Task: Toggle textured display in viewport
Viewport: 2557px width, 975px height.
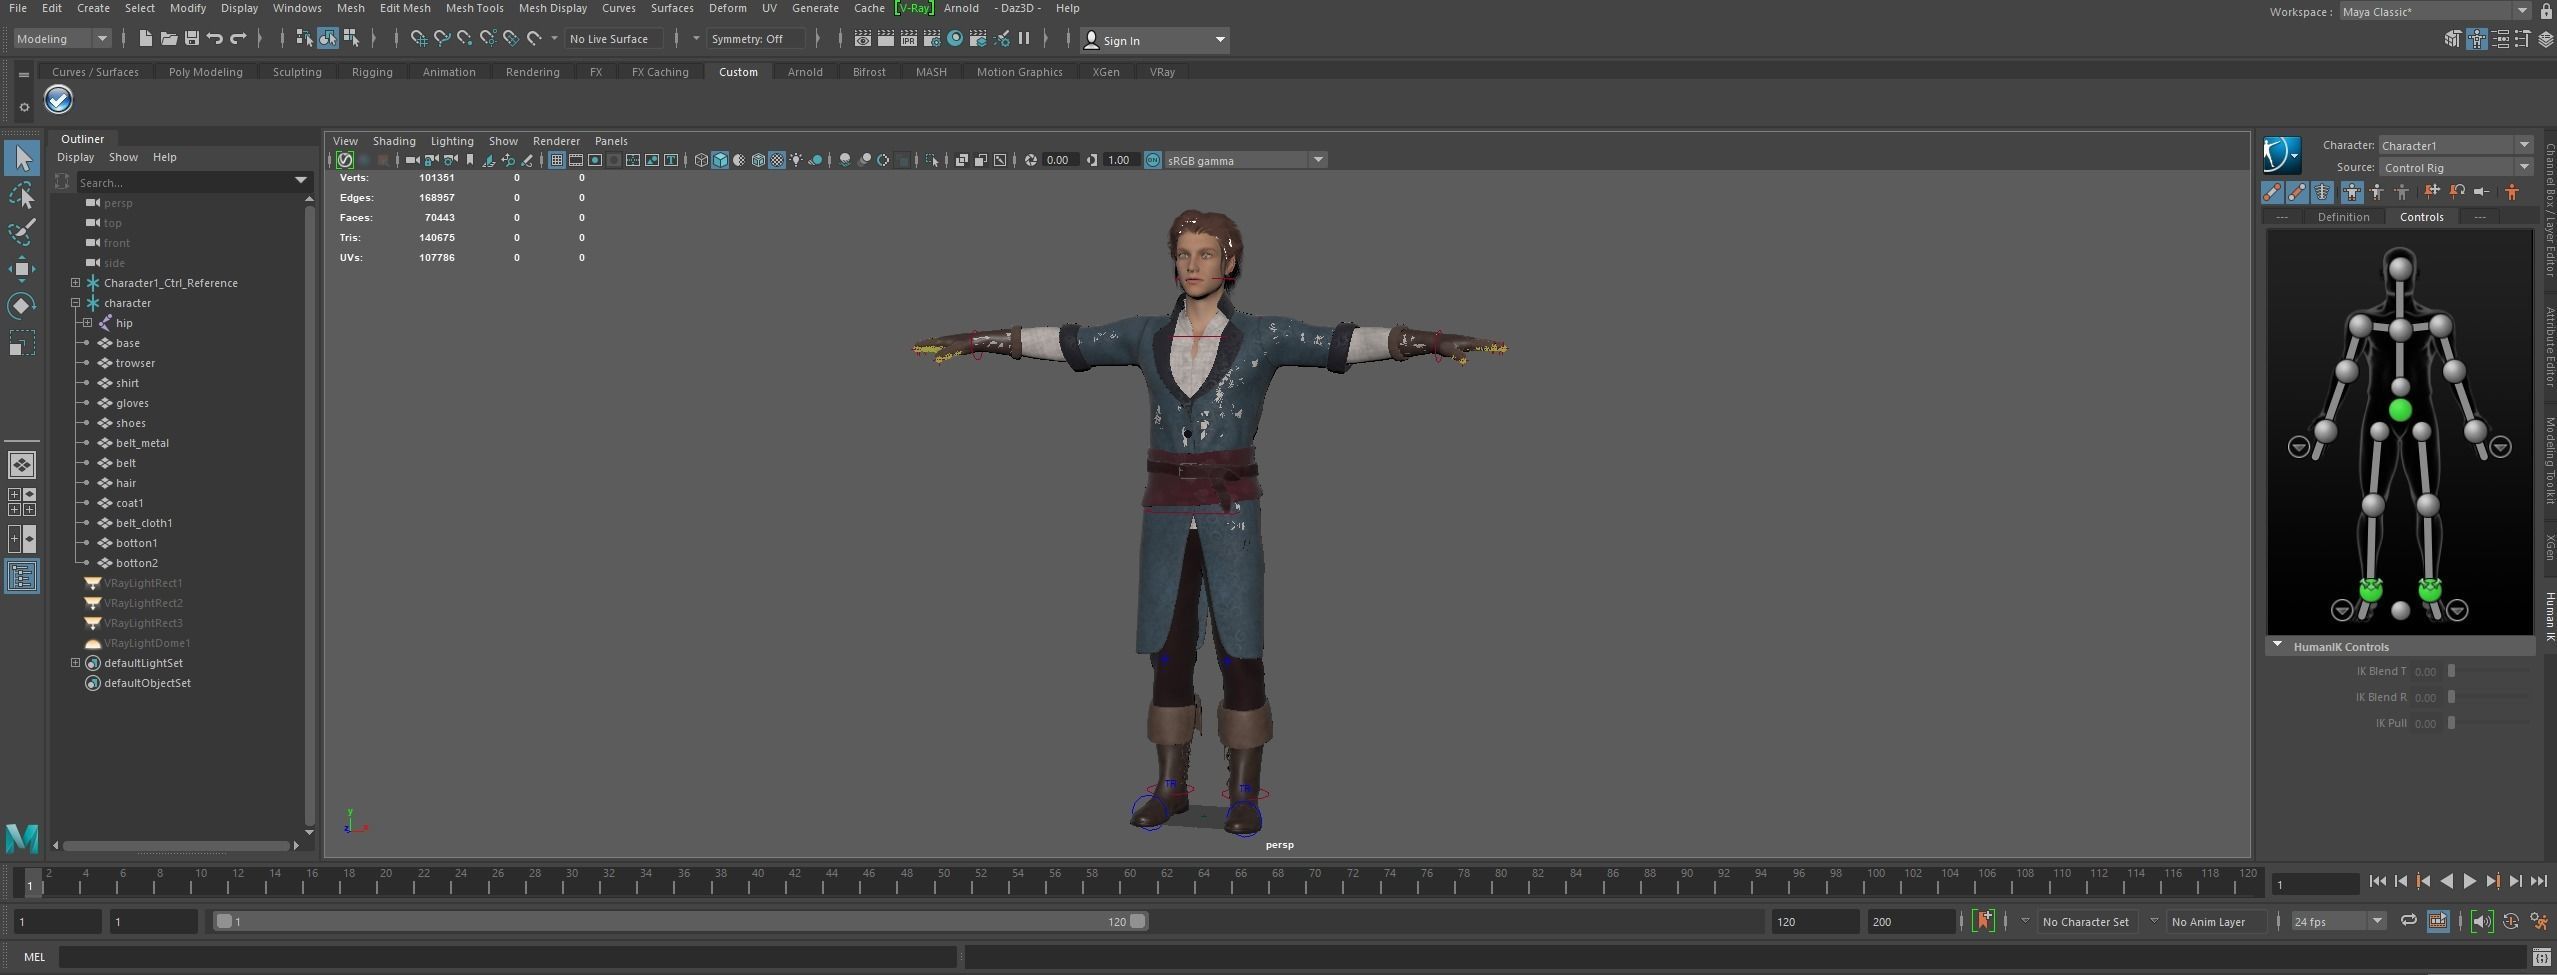Action: [x=777, y=160]
